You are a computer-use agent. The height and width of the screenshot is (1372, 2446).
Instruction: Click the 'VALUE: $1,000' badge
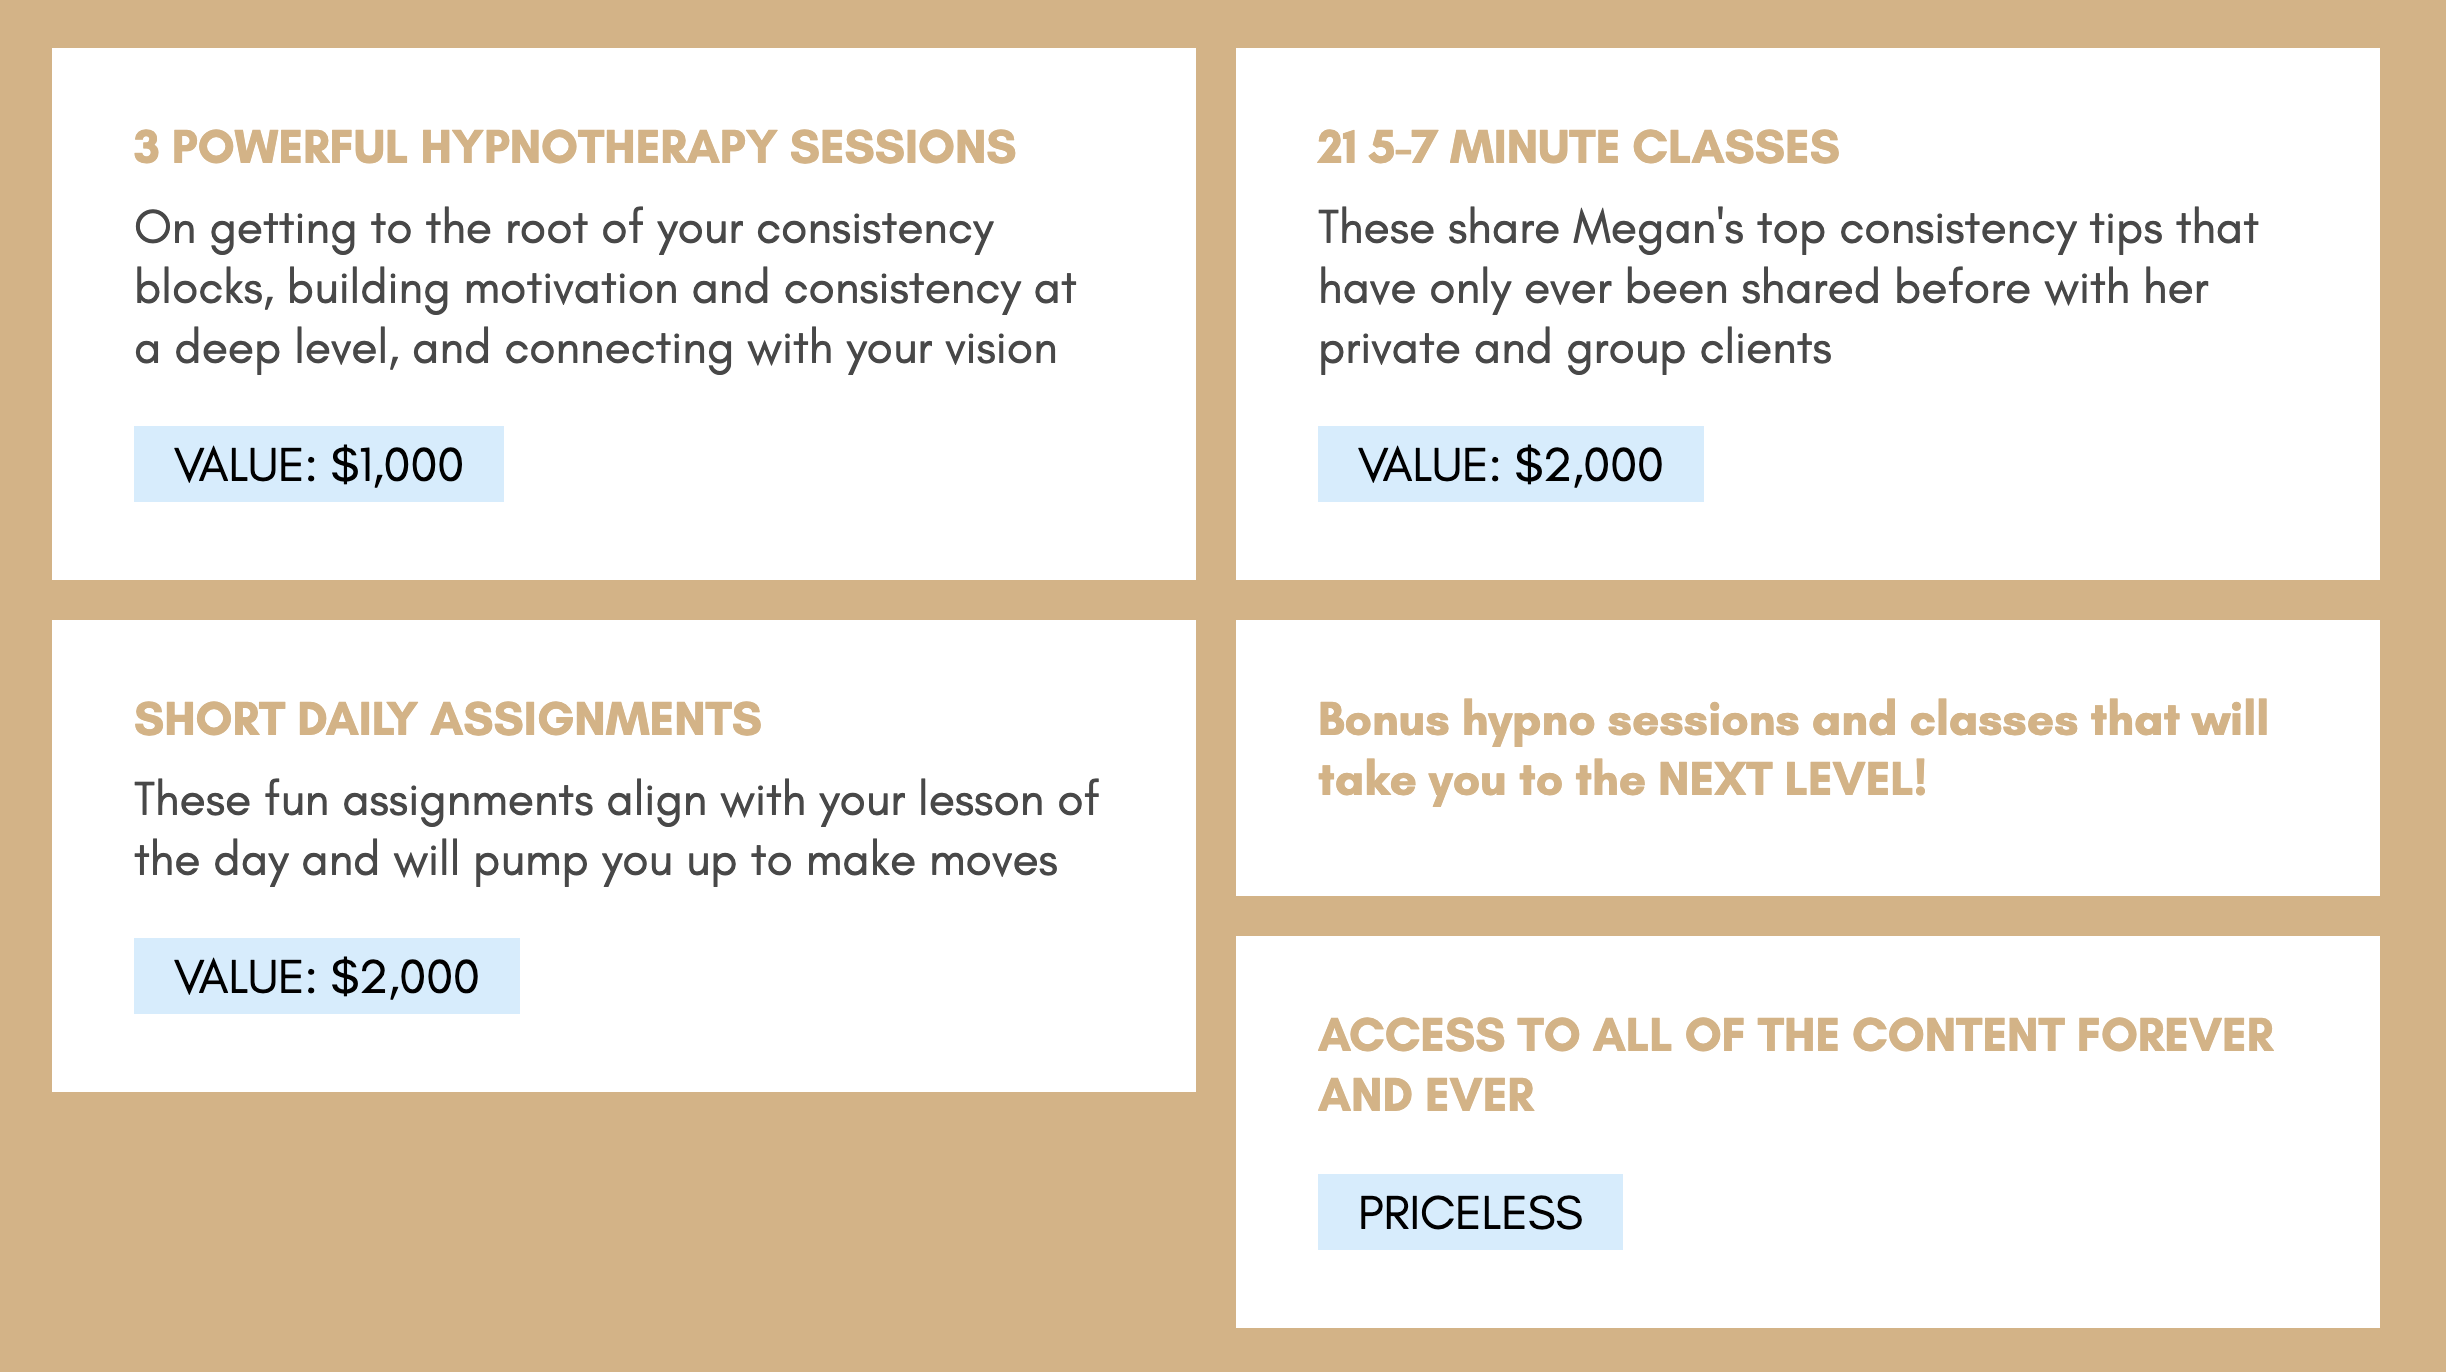point(319,464)
